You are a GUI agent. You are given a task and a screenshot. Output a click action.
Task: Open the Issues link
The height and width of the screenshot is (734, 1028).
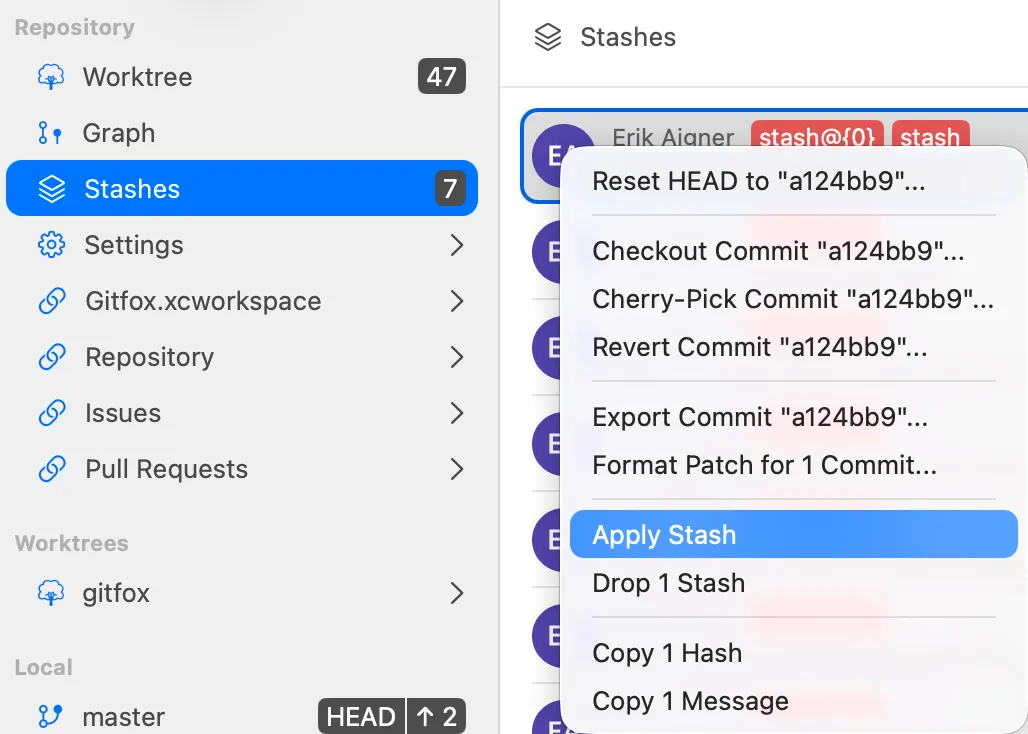(x=242, y=413)
